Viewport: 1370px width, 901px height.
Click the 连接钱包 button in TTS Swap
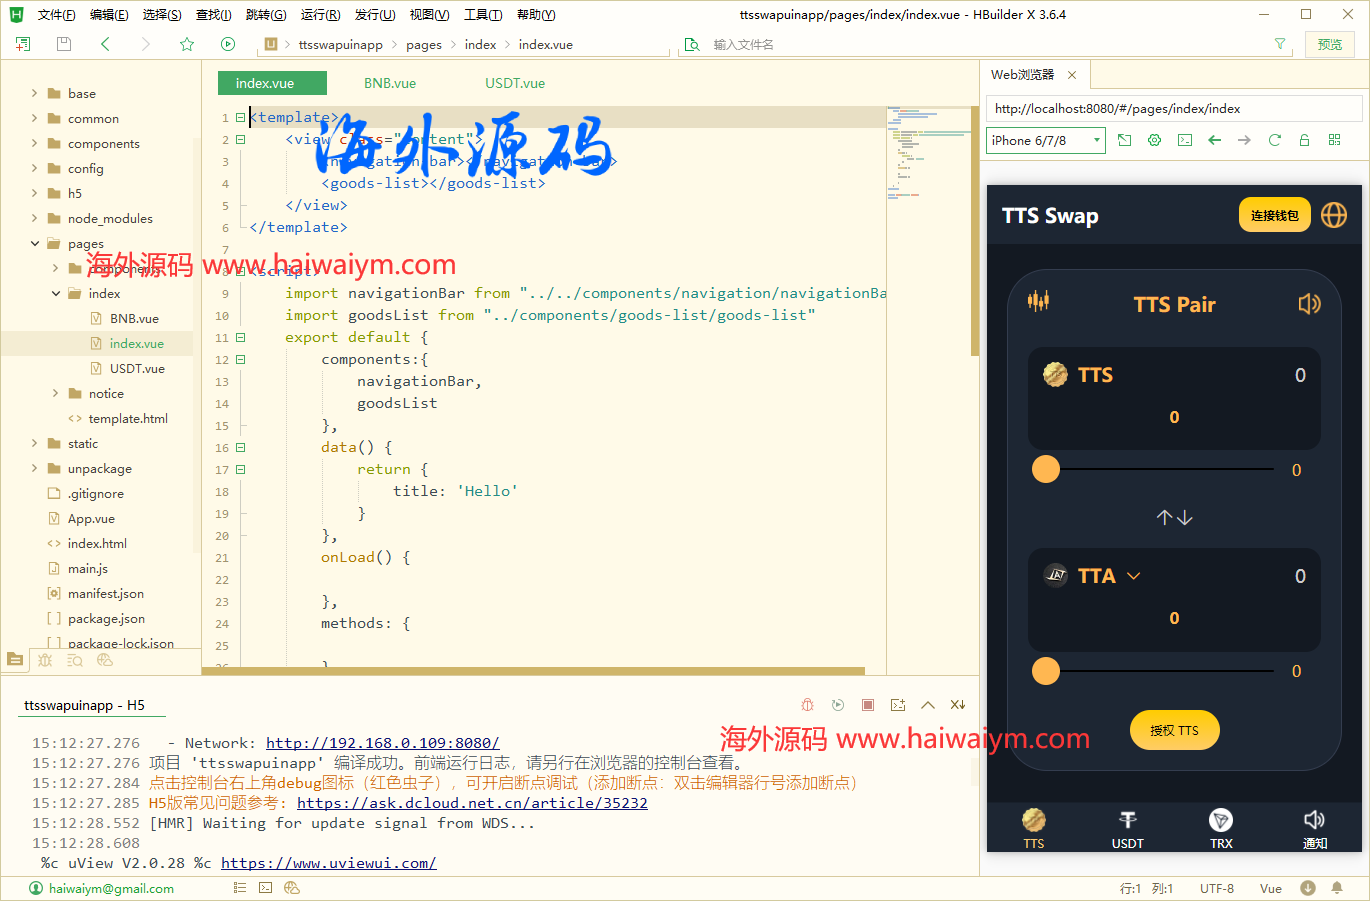[1274, 214]
